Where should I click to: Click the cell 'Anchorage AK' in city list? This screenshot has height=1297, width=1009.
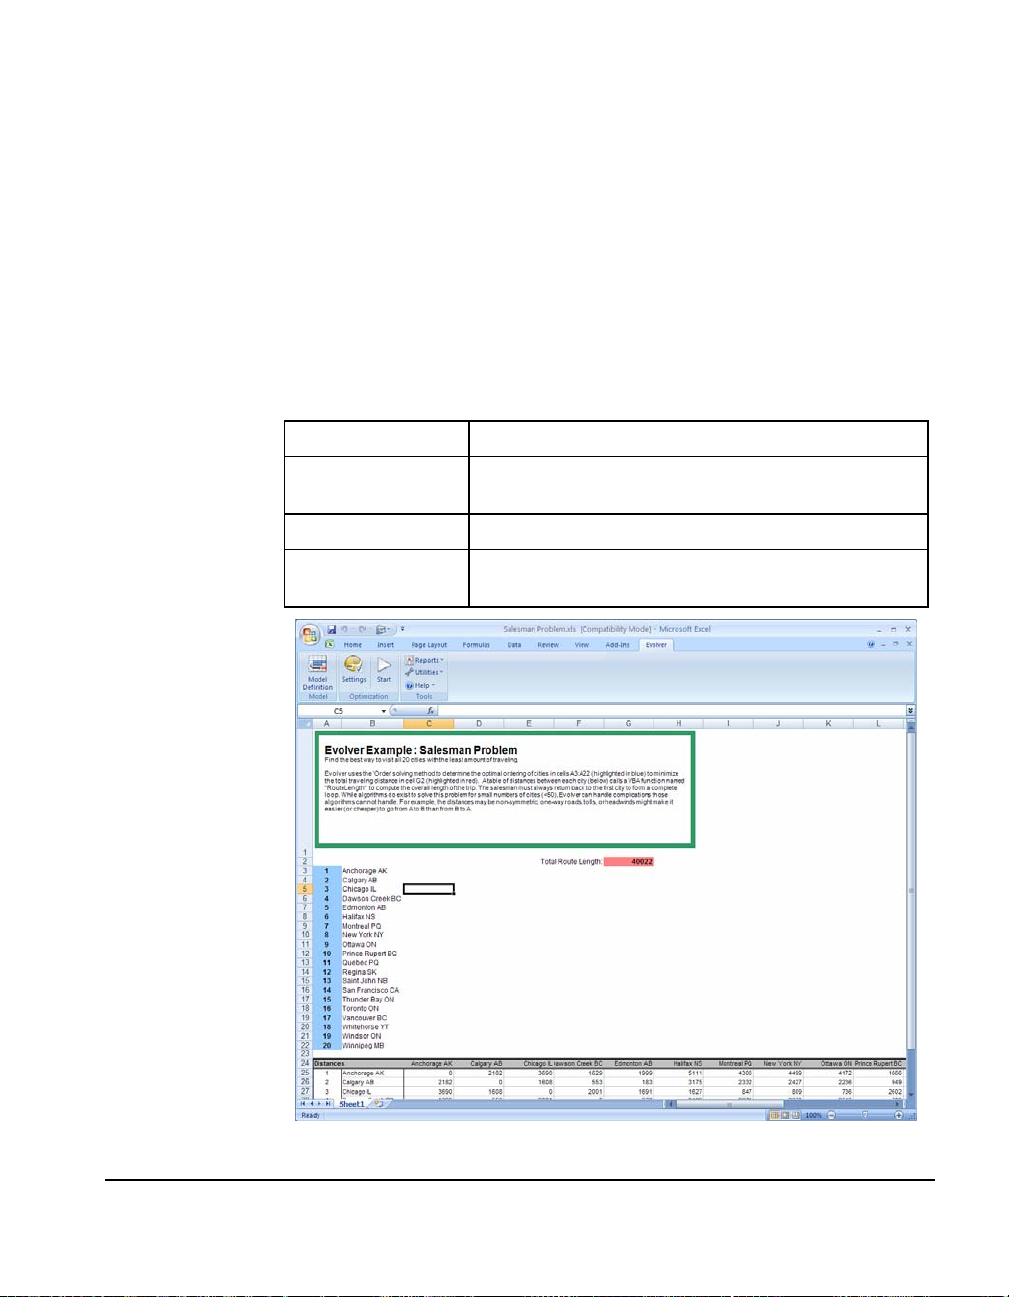pyautogui.click(x=364, y=871)
